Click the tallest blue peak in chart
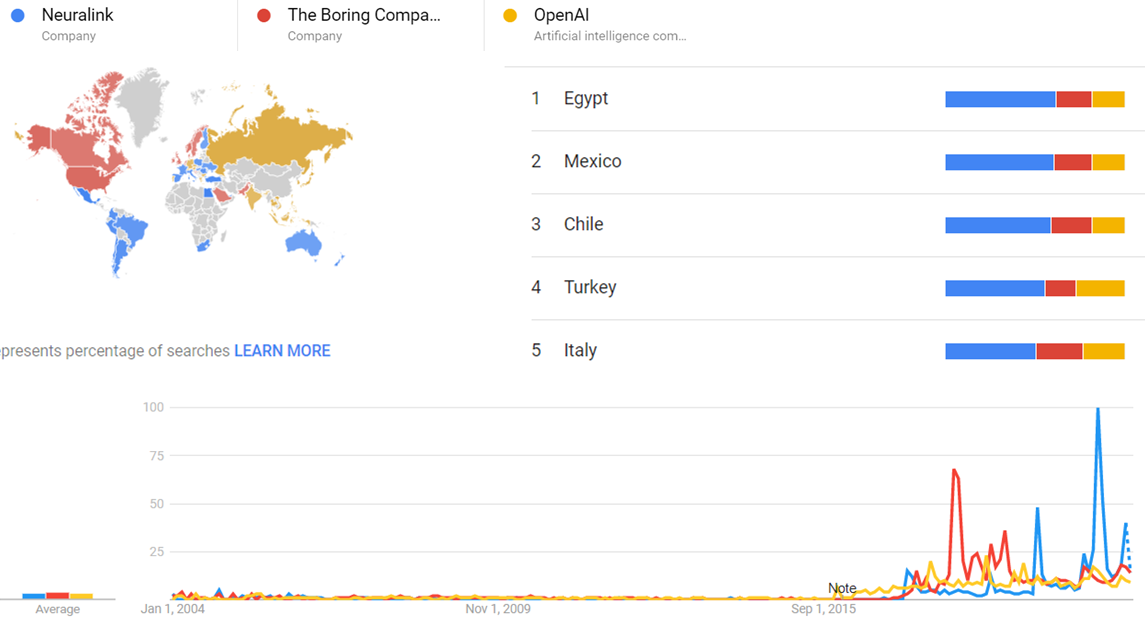This screenshot has width=1145, height=627. [1098, 412]
